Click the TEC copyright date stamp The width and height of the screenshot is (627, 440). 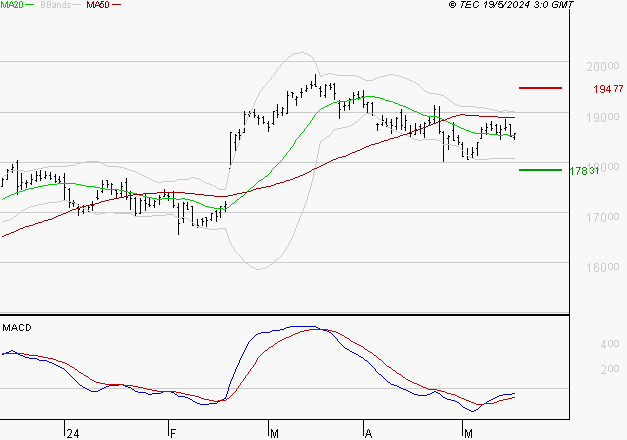pyautogui.click(x=511, y=5)
